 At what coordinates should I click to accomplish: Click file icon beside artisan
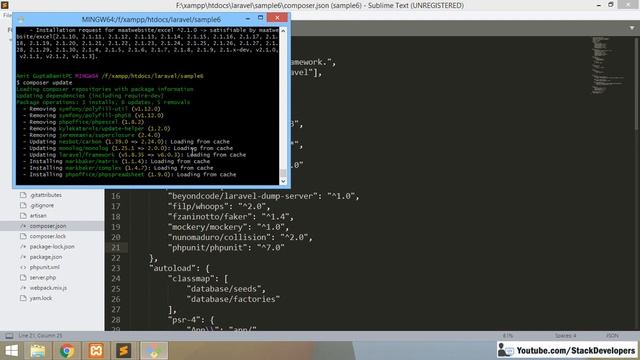tap(23, 216)
